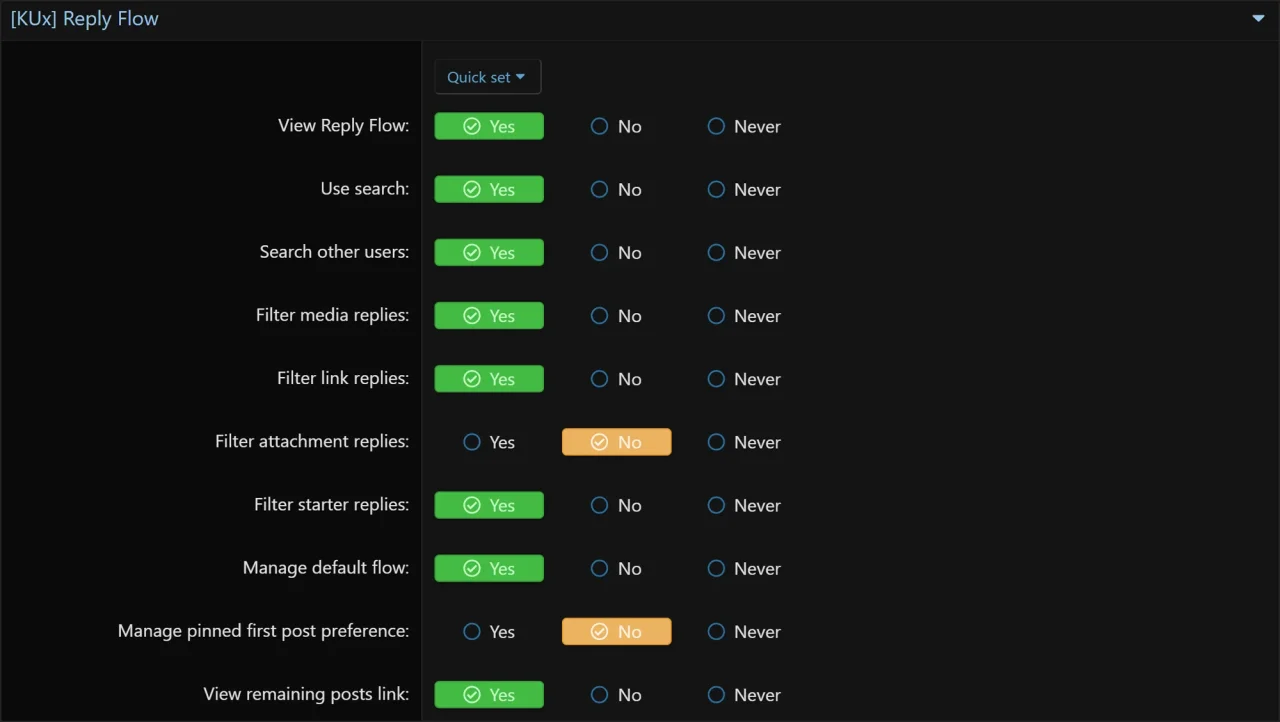This screenshot has width=1280, height=722.
Task: Select Never for Manage pinned first post preference
Action: point(744,631)
